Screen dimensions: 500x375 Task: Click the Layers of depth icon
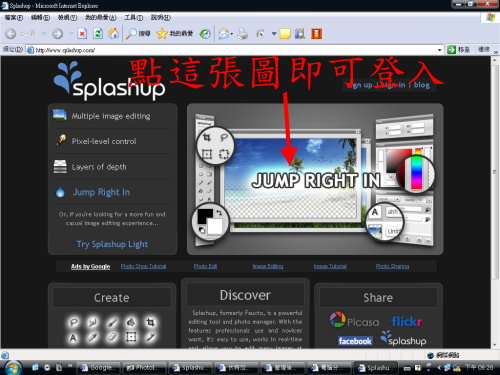60,166
